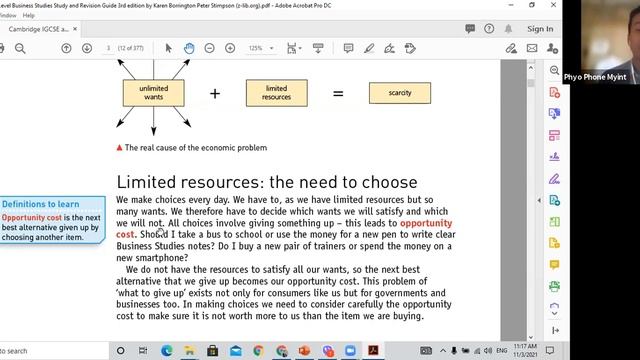640x360 pixels.
Task: Open the Window menu
Action: [8, 16]
